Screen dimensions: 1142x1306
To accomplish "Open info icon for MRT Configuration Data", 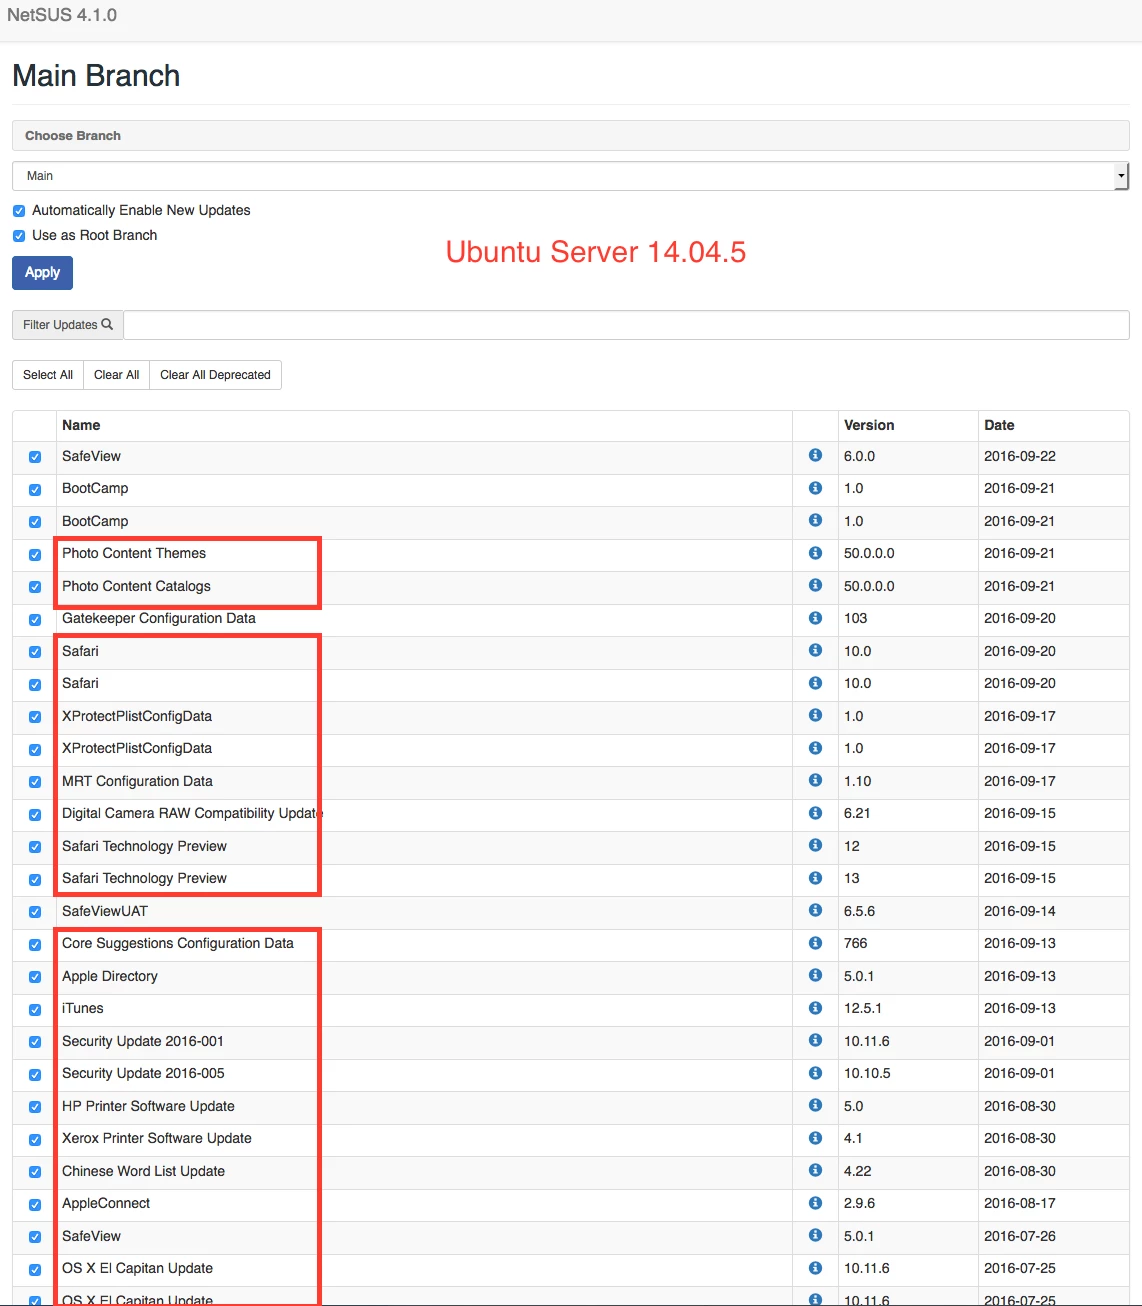I will click(815, 780).
